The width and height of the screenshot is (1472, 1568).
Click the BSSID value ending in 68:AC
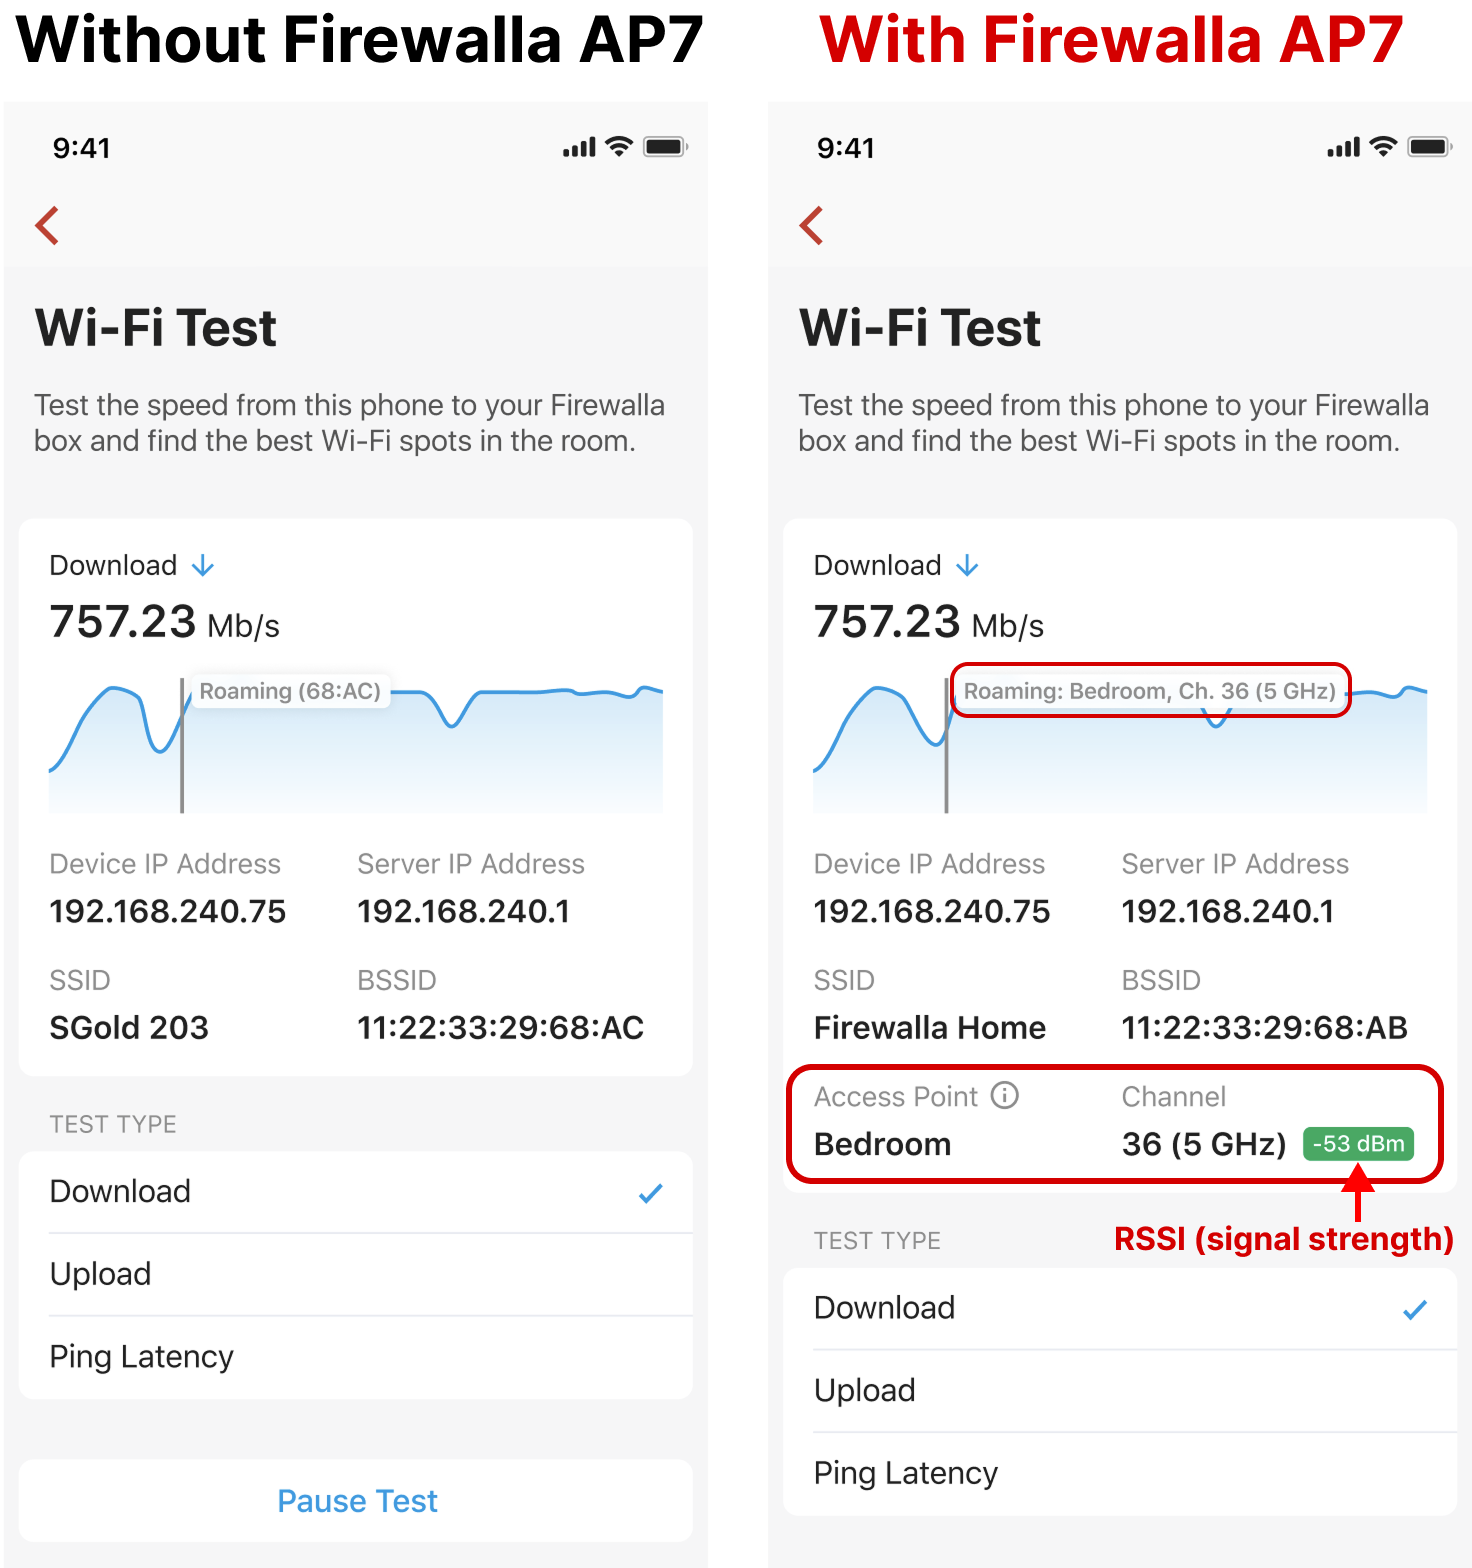(500, 1028)
